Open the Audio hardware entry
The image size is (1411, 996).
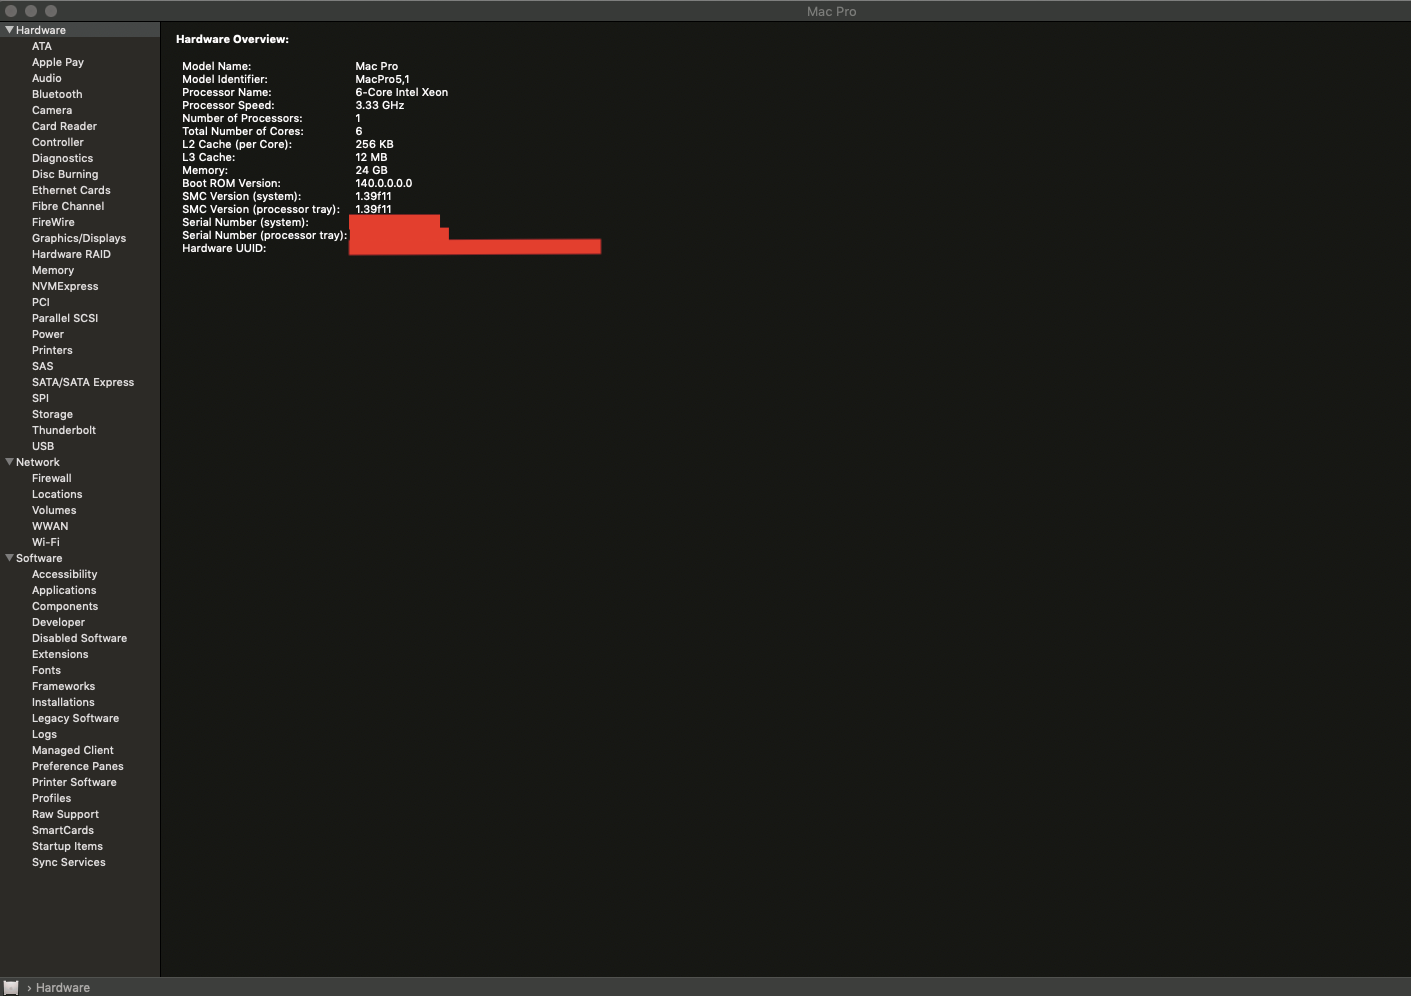(x=47, y=78)
